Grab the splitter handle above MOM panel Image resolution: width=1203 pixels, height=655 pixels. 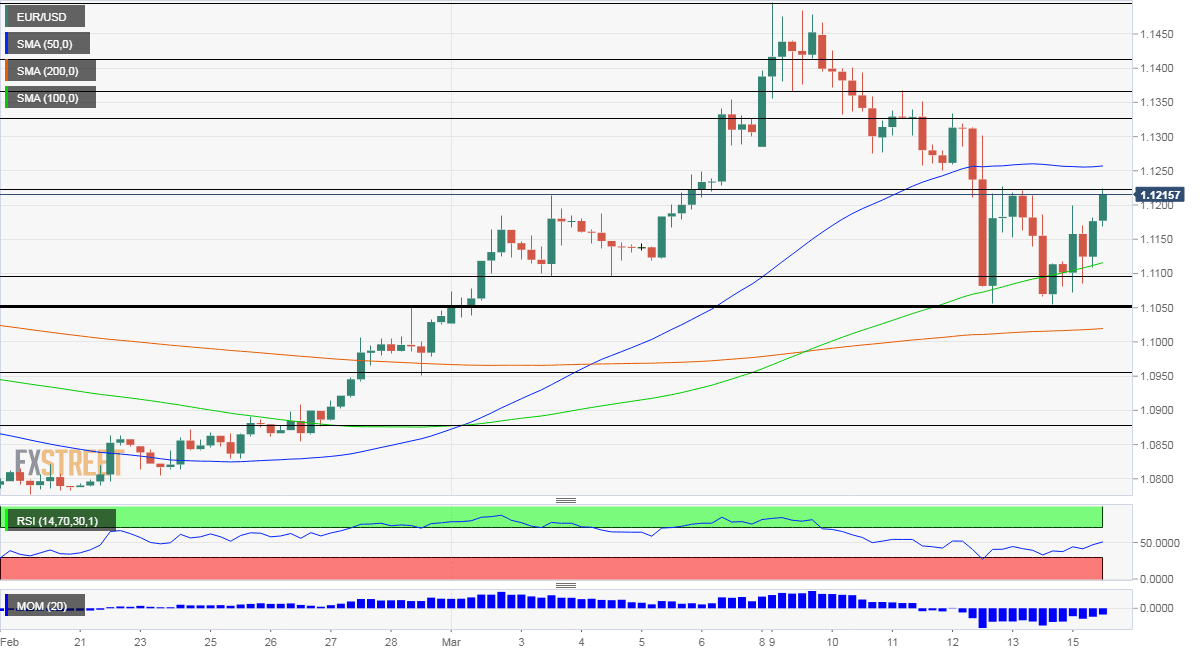click(566, 586)
